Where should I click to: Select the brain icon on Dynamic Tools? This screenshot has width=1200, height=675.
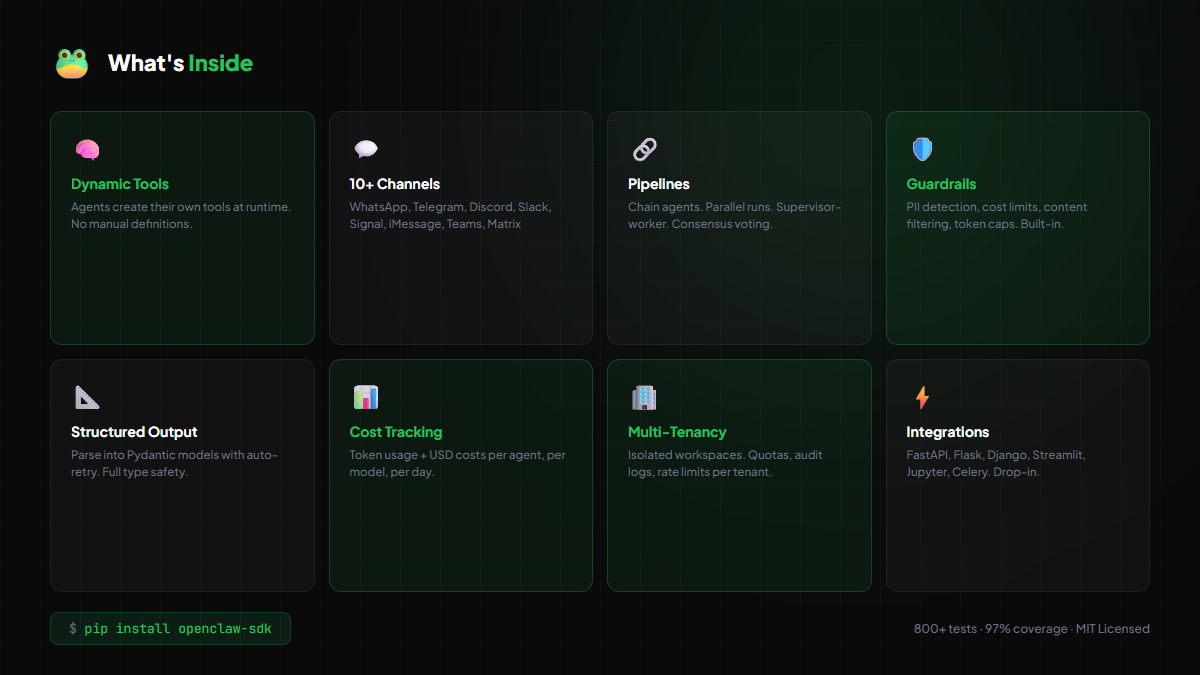tap(86, 148)
